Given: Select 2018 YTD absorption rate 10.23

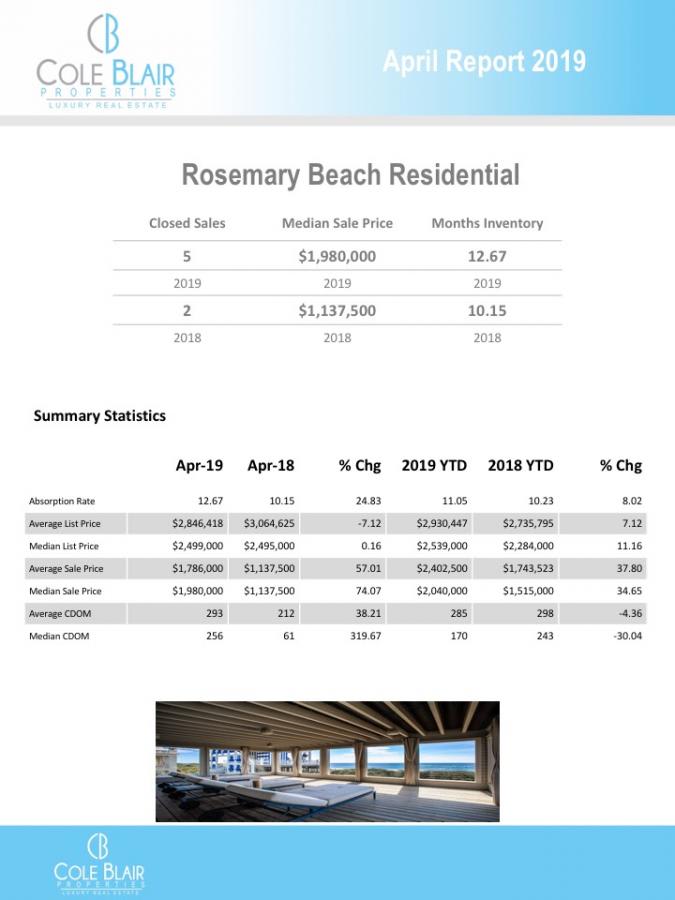Looking at the screenshot, I should click(541, 501).
